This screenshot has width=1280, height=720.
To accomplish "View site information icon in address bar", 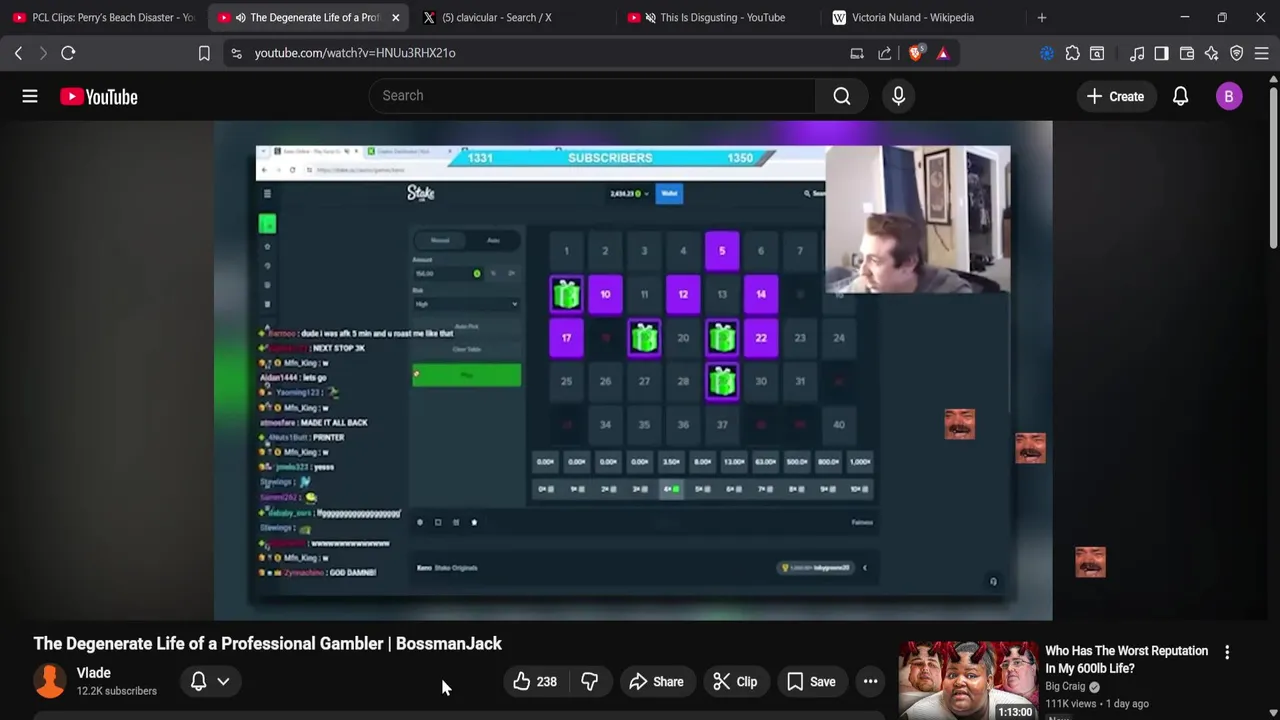I will (x=236, y=53).
